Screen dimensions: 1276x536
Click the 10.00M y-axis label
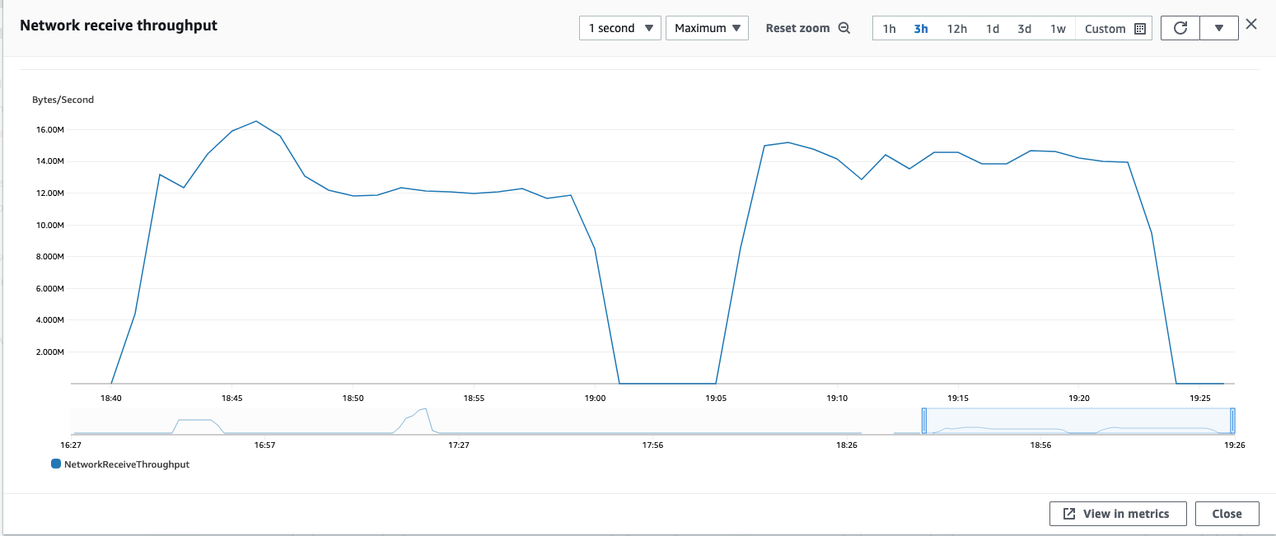click(48, 225)
